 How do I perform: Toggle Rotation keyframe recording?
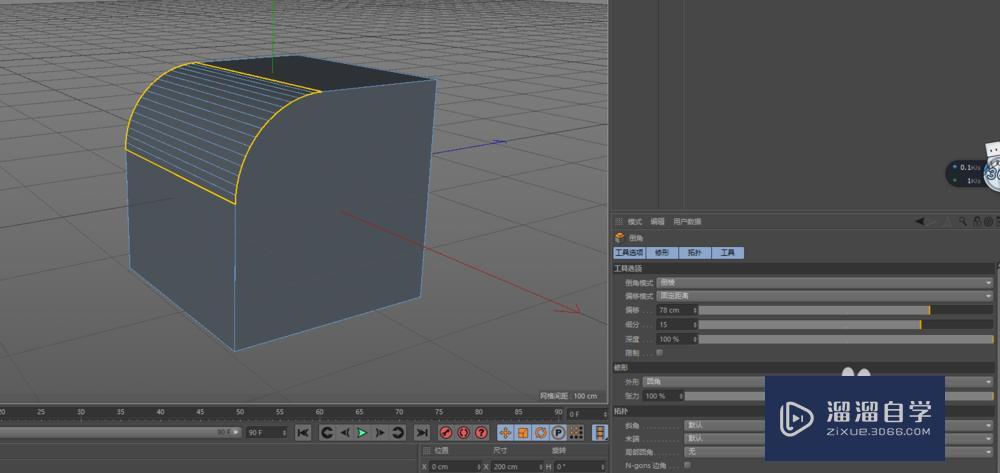point(541,433)
